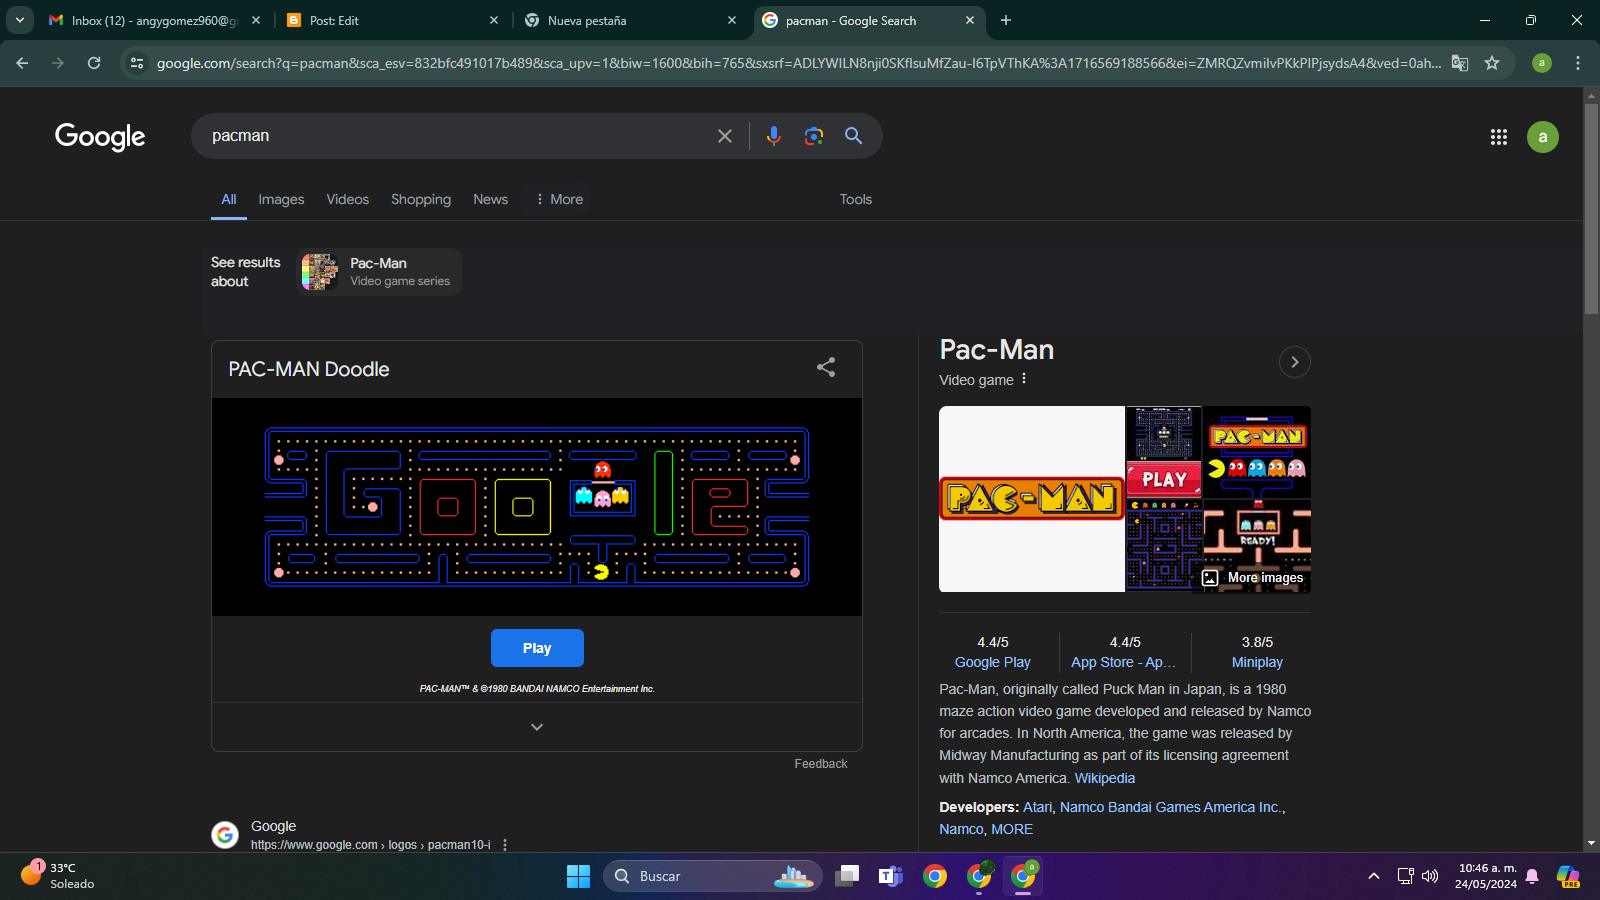1600x900 pixels.
Task: Start voice search with microphone
Action: [x=773, y=136]
